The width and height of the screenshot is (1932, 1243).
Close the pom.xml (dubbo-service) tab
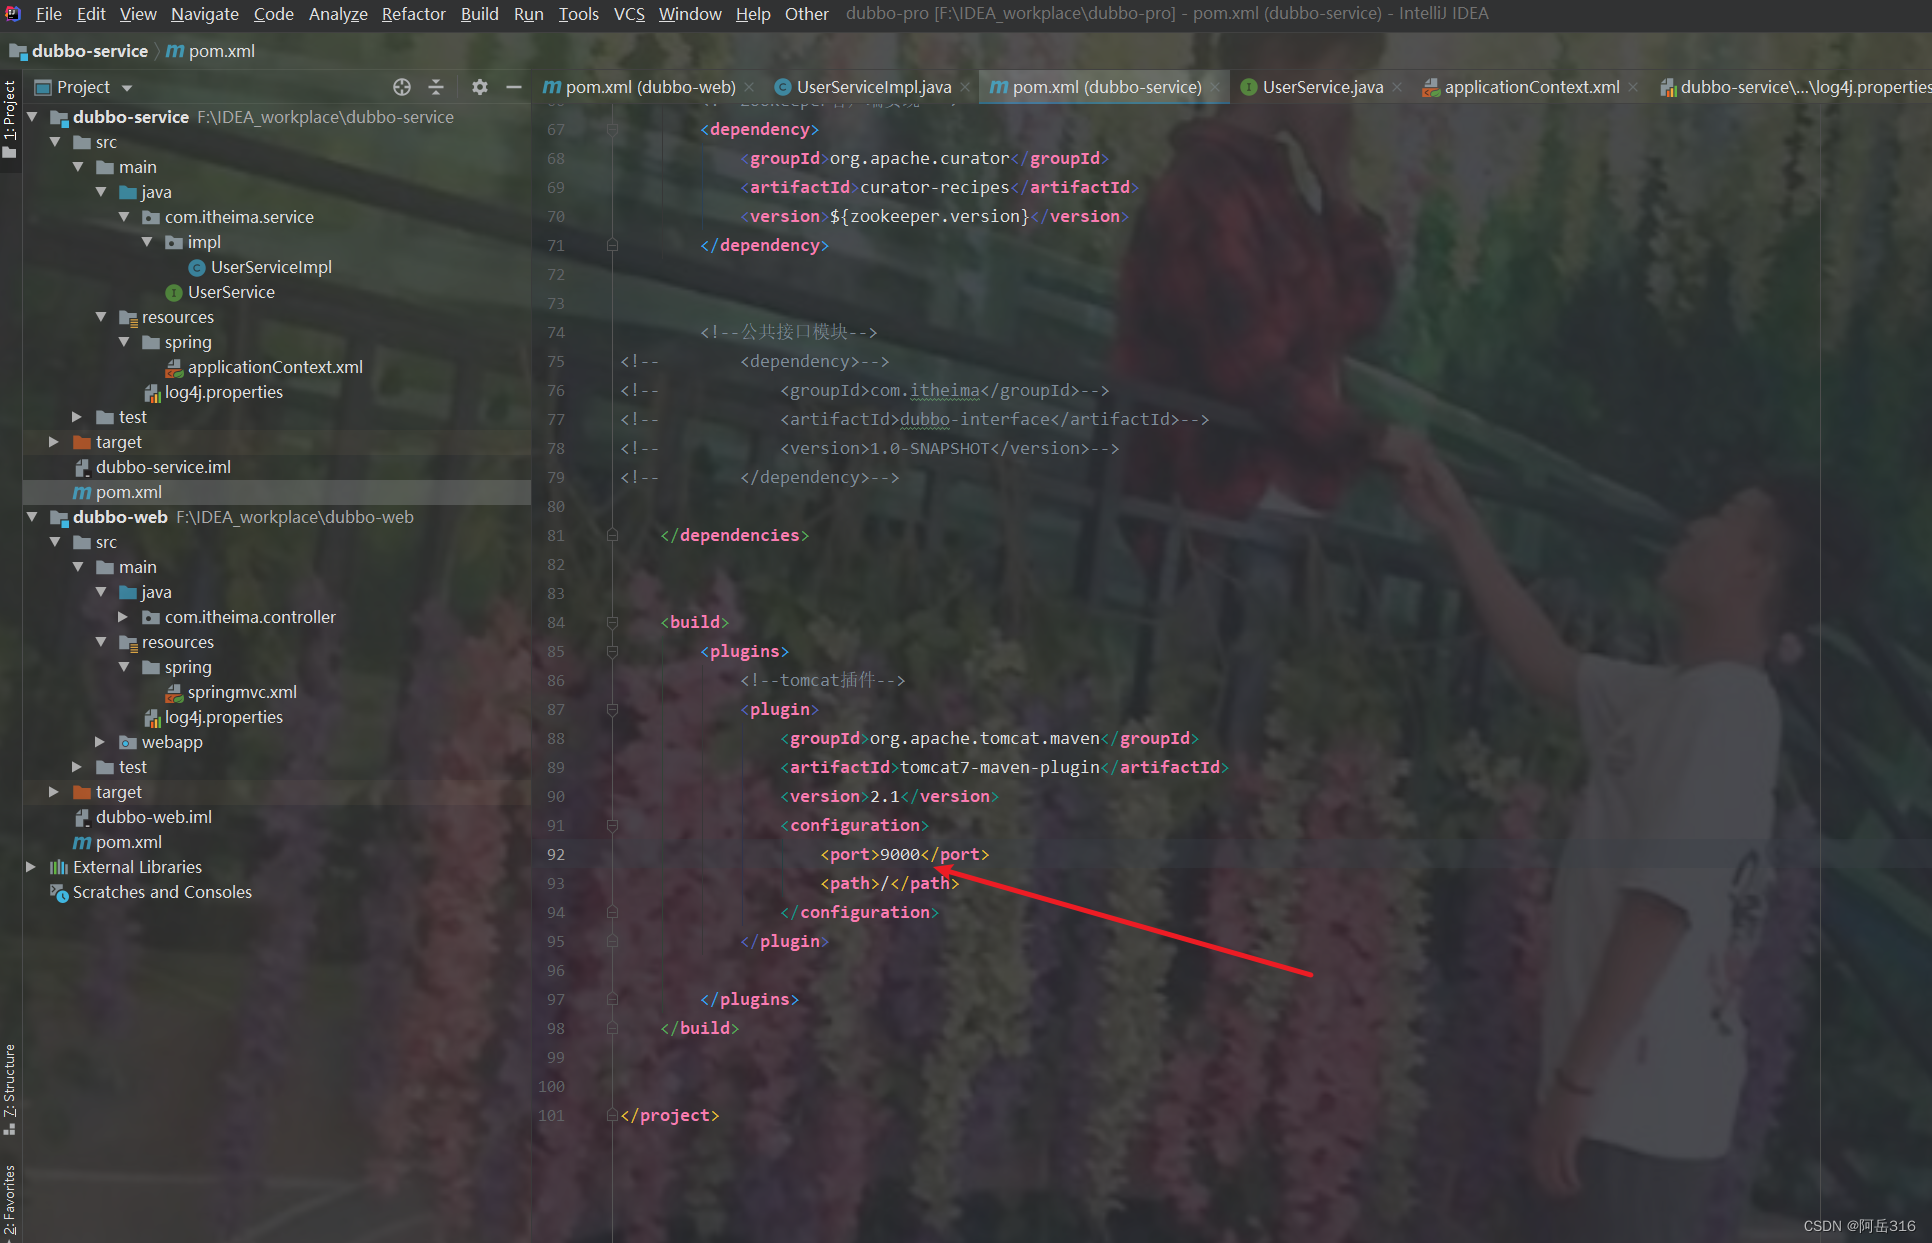(x=1215, y=87)
